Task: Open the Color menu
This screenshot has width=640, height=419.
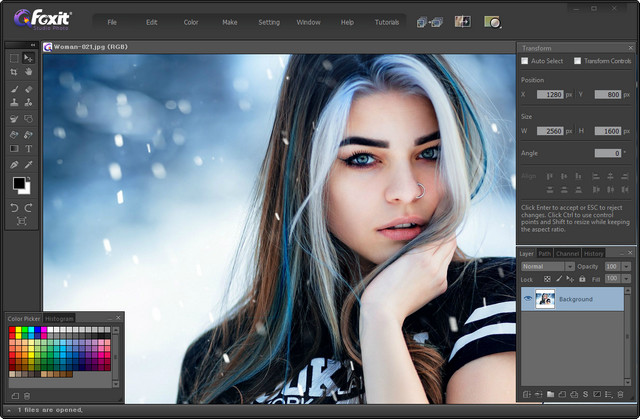Action: tap(191, 21)
